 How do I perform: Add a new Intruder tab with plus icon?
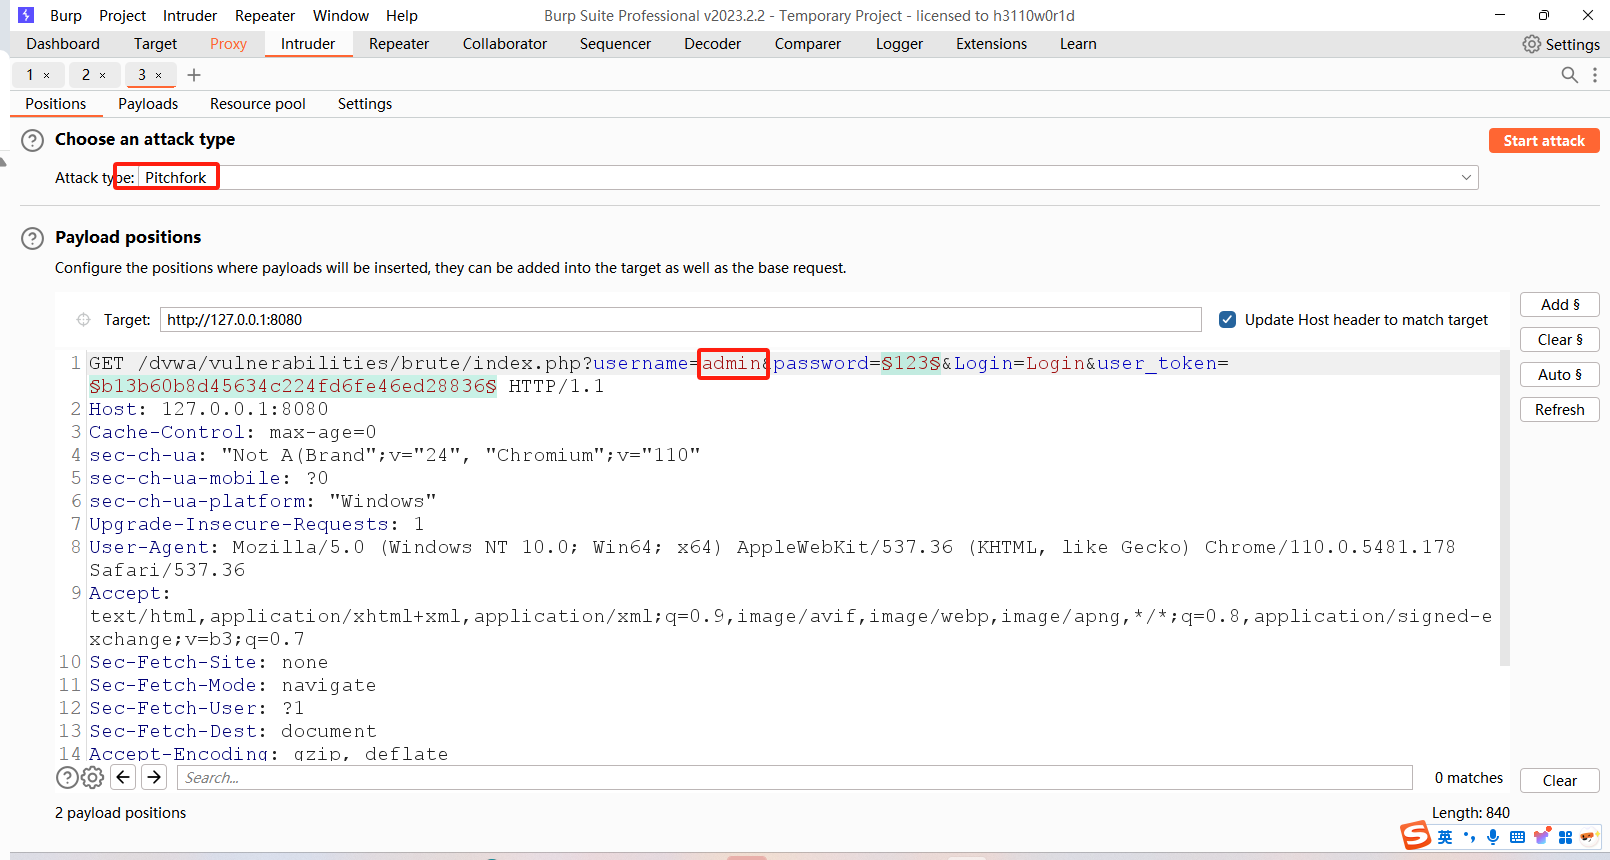point(194,75)
